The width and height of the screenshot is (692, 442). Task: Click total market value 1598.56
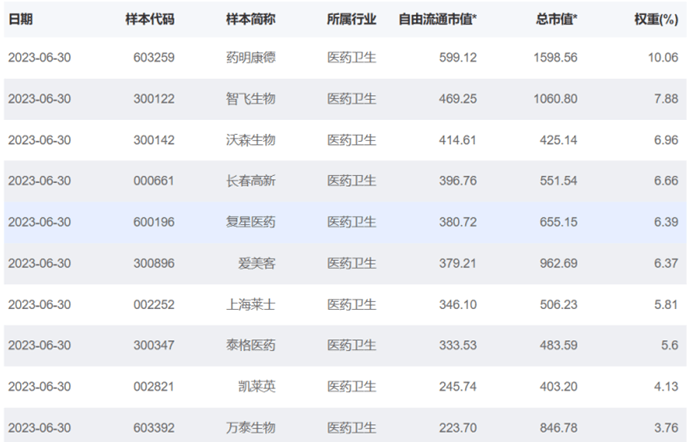tap(556, 57)
